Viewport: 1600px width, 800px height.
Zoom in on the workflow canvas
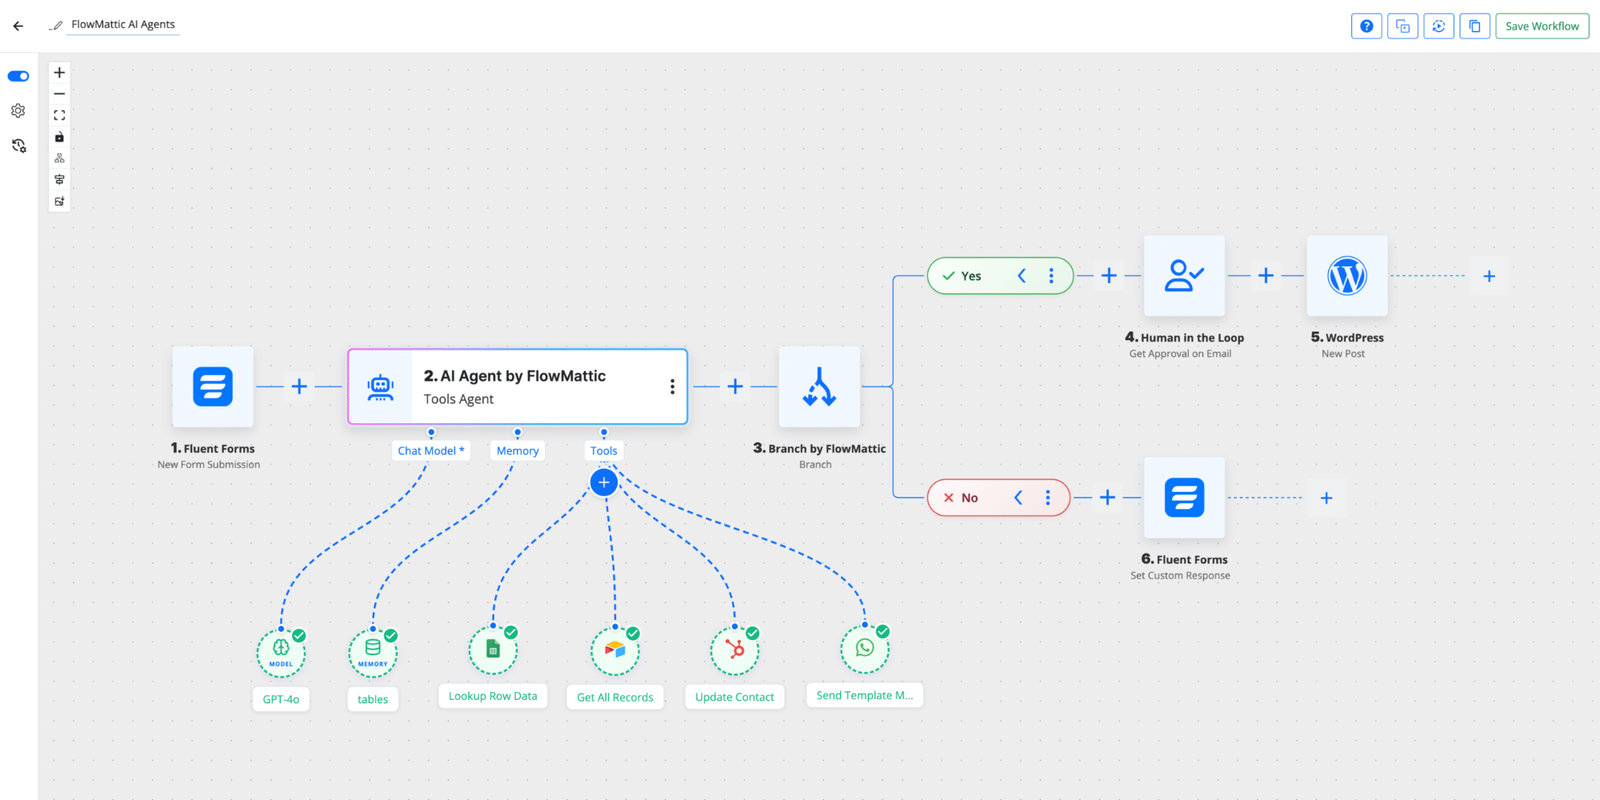(59, 73)
